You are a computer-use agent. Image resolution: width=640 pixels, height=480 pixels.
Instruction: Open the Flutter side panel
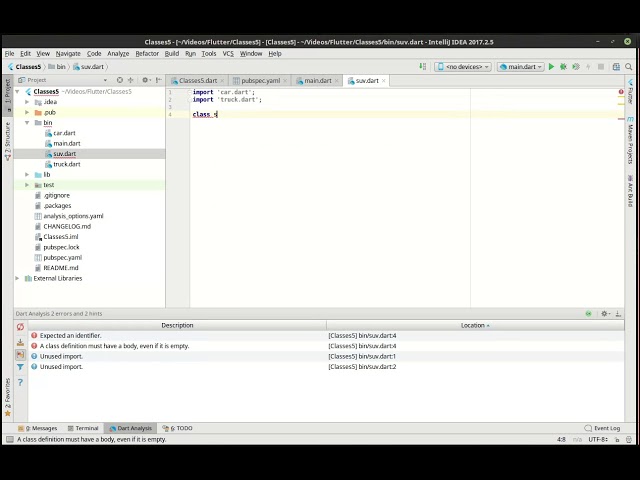pos(630,92)
